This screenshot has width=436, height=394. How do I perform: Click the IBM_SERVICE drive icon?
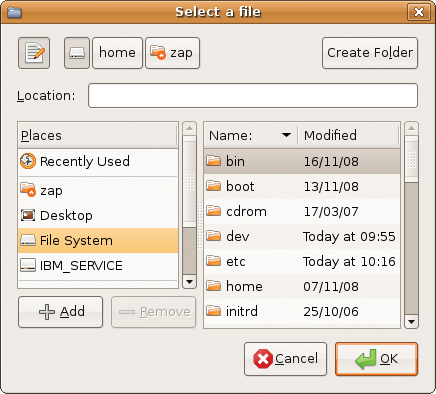pyautogui.click(x=28, y=266)
